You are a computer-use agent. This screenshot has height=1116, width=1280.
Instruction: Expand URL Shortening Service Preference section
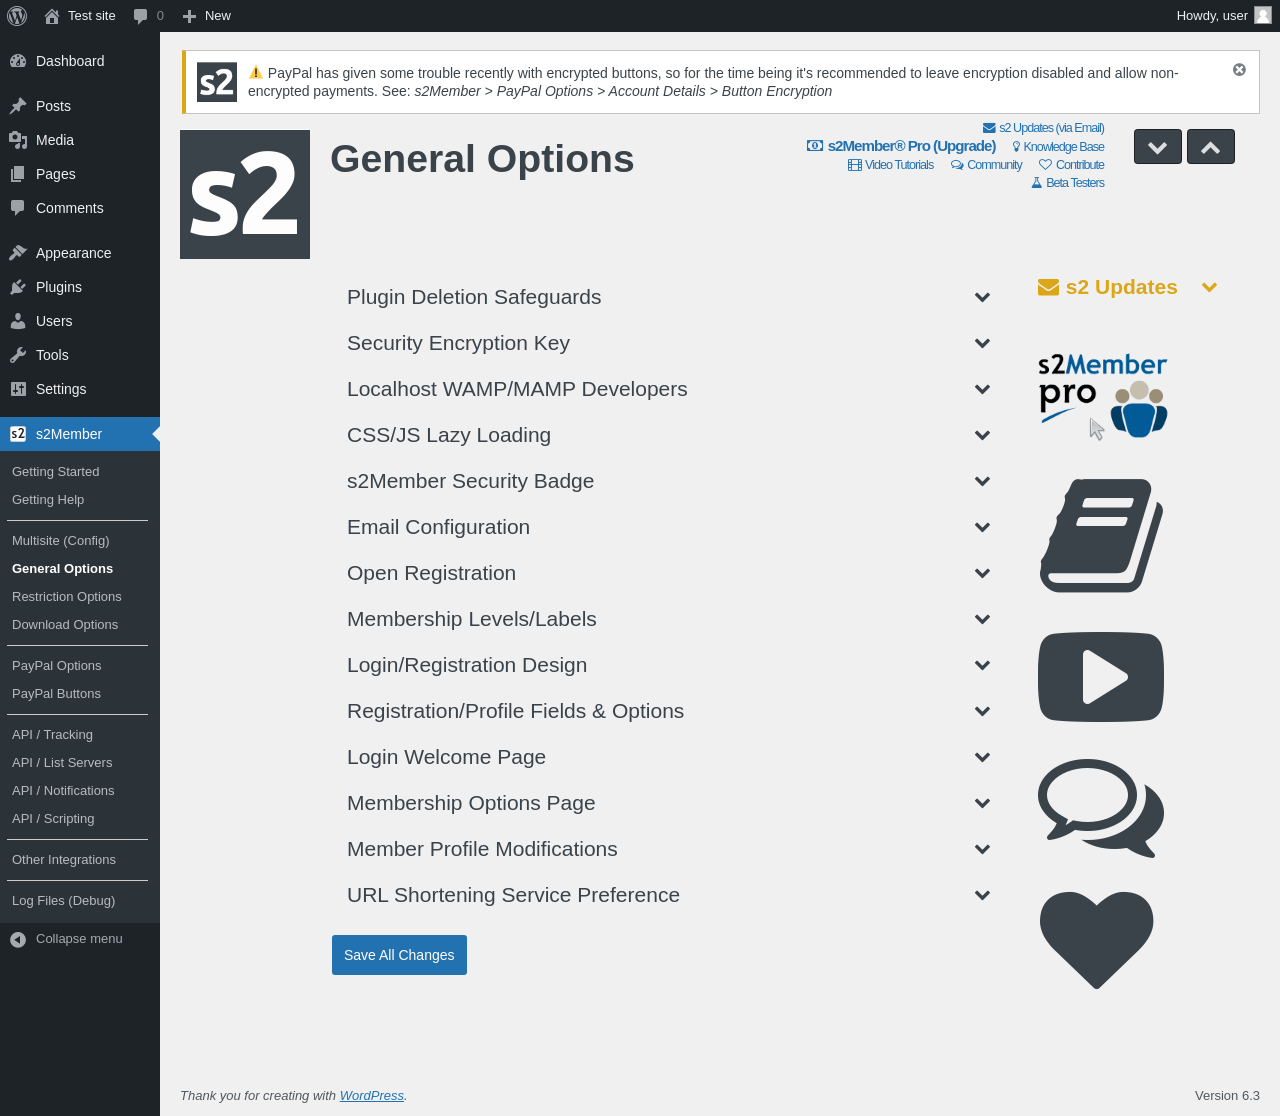[x=669, y=895]
